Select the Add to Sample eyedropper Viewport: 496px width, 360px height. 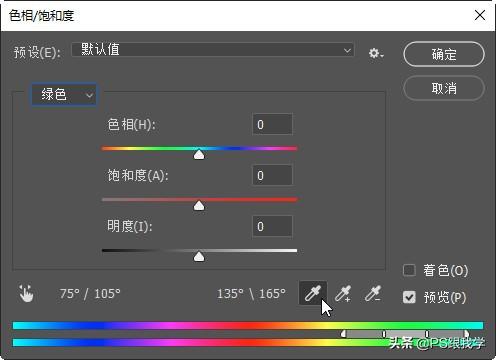(x=343, y=294)
